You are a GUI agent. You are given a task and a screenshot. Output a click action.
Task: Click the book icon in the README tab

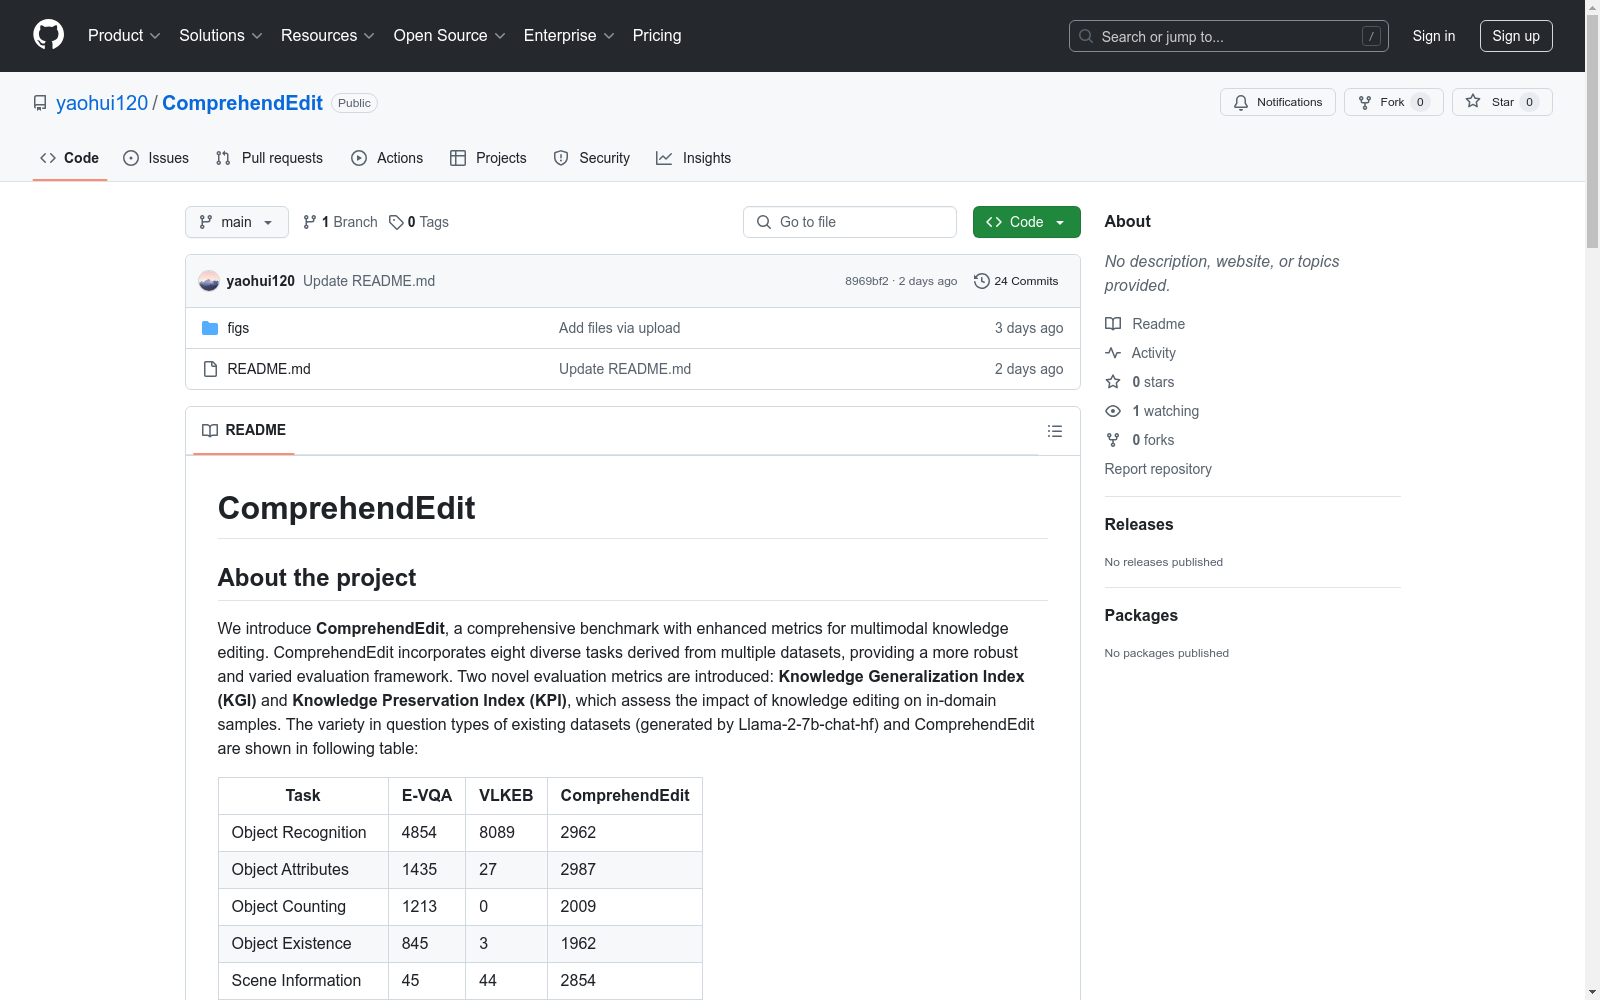pyautogui.click(x=210, y=430)
